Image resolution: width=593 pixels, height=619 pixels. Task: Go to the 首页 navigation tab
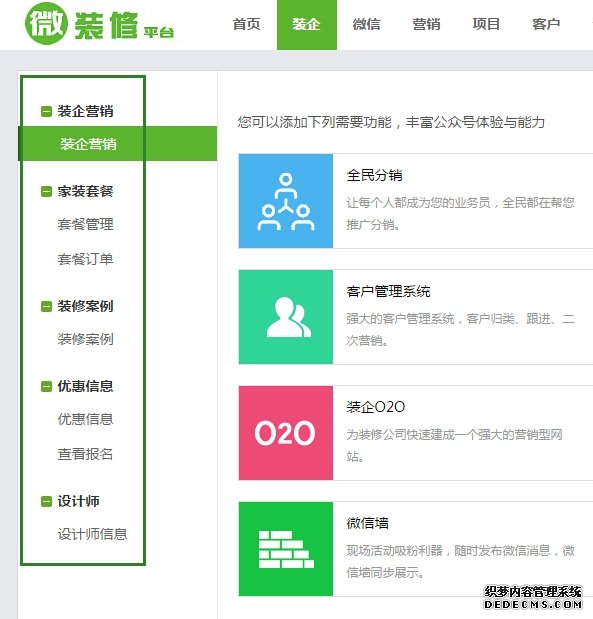[246, 24]
